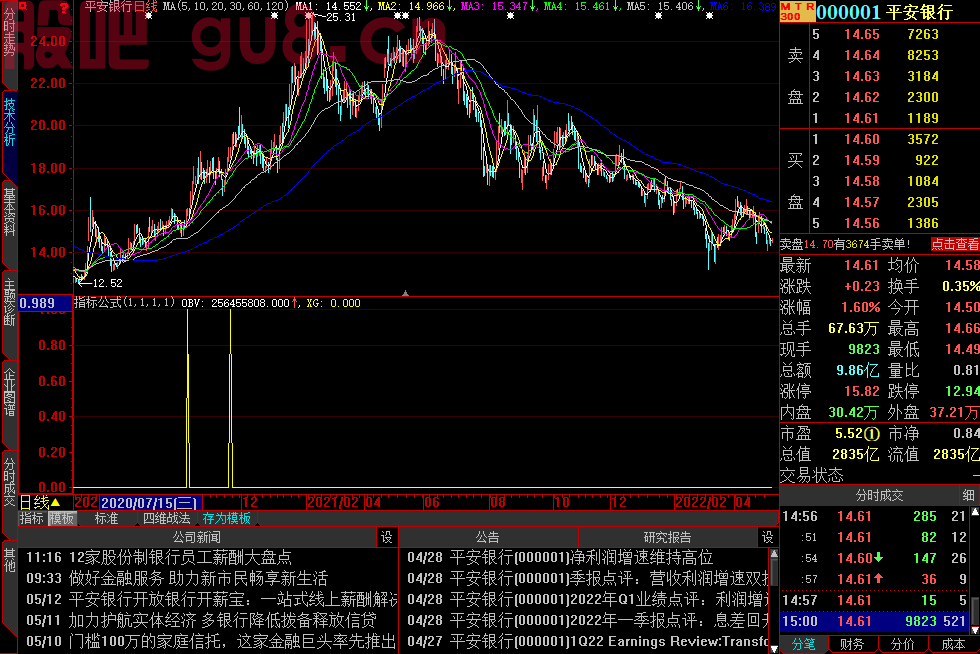Click the red question mark help icon
The width and height of the screenshot is (980, 654).
pyautogui.click(x=63, y=8)
